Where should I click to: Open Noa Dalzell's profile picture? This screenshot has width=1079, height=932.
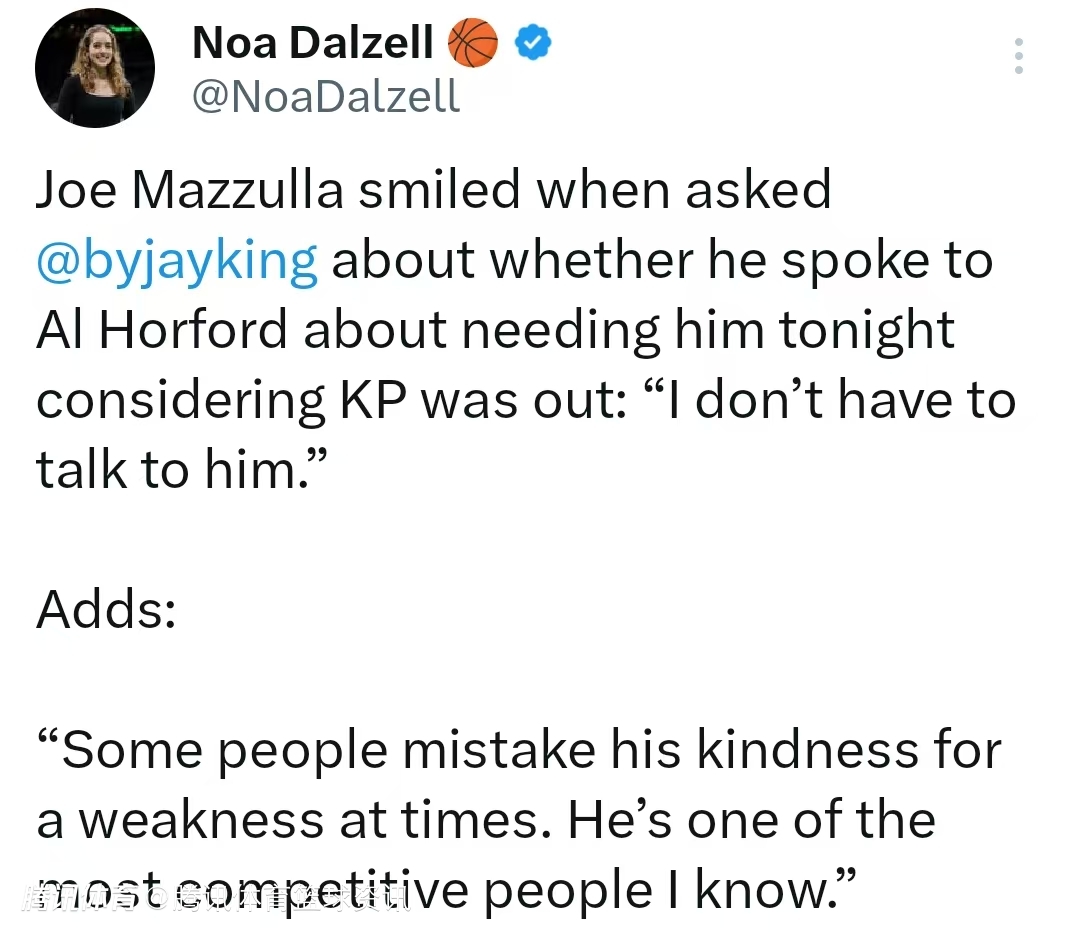[95, 68]
